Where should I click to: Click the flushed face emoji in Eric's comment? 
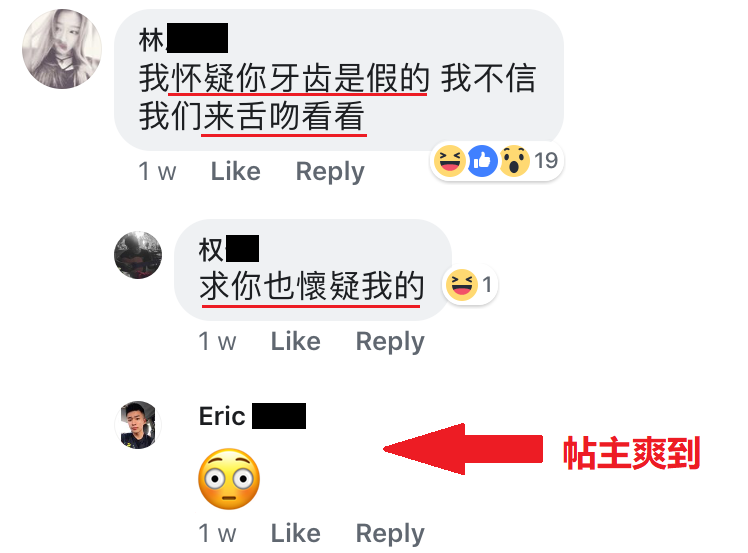[x=229, y=479]
